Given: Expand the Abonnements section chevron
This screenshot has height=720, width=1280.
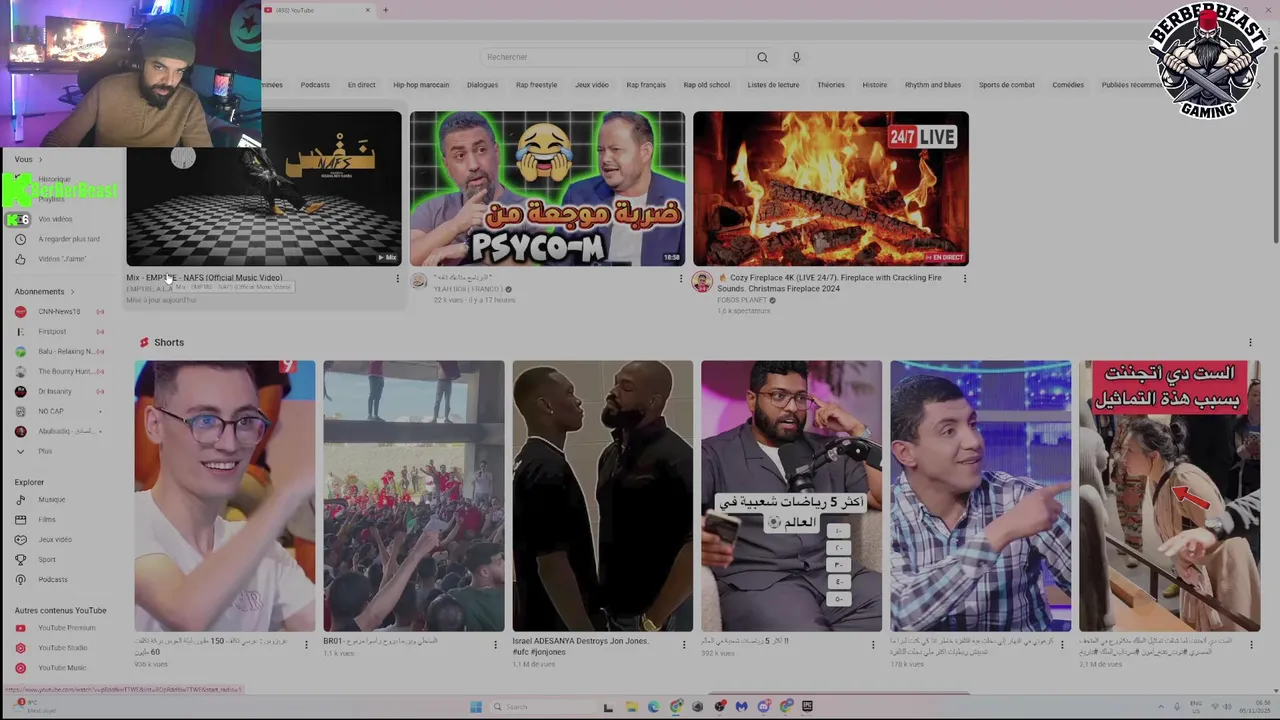Looking at the screenshot, I should pos(72,292).
